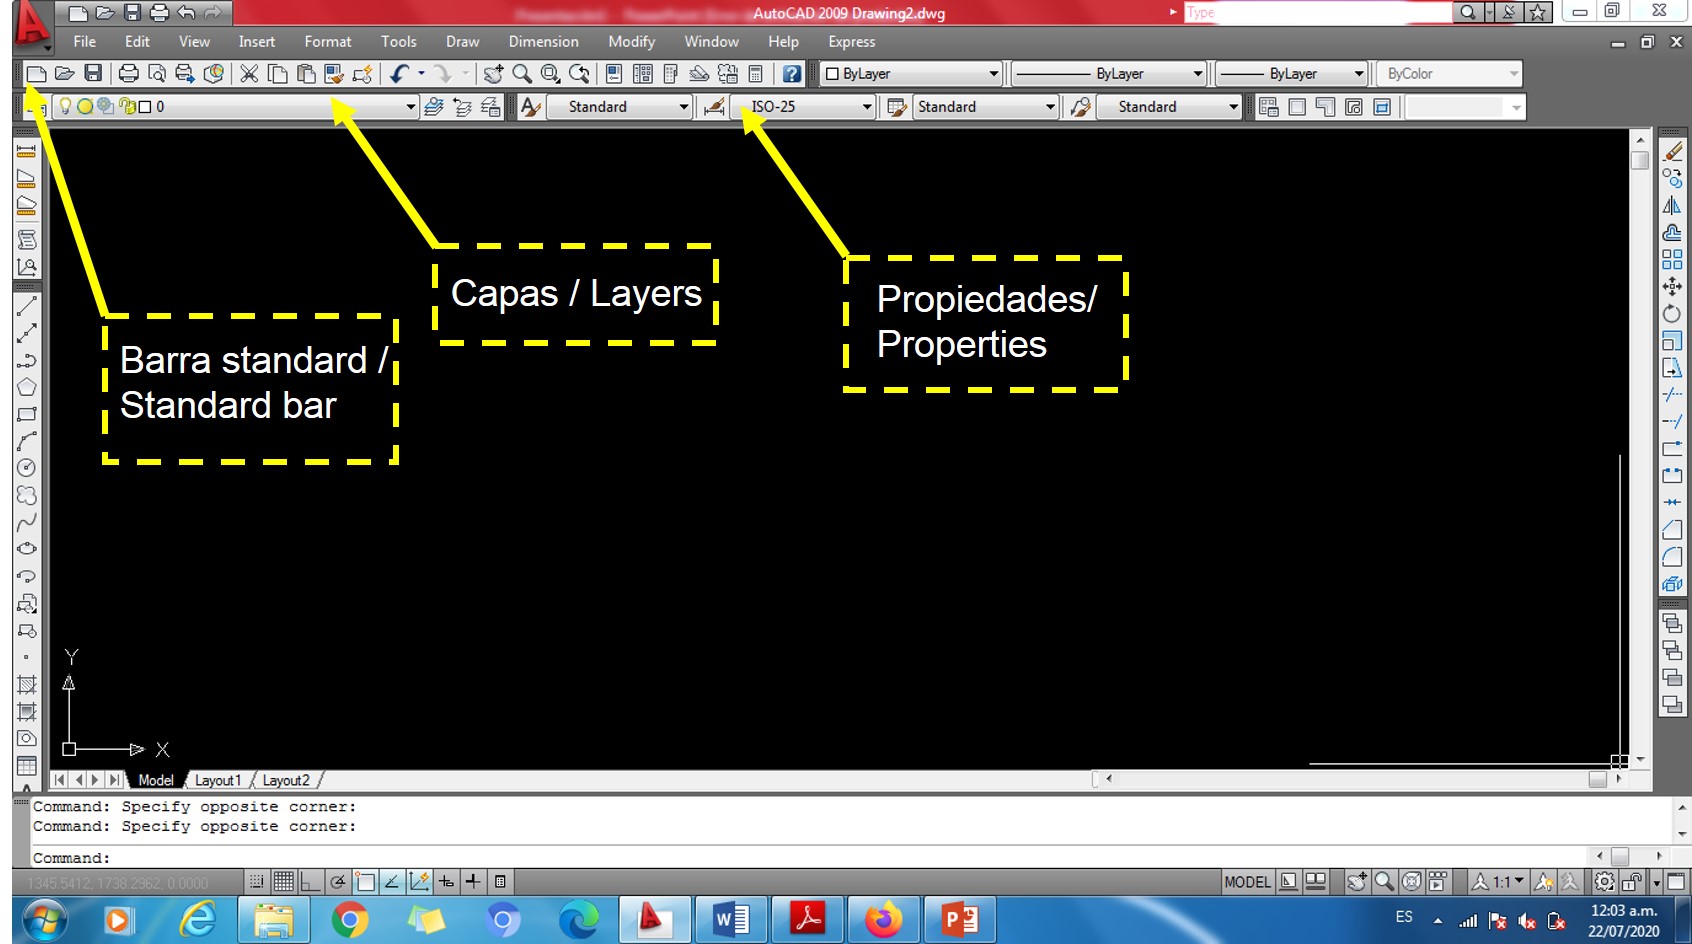
Task: Click the Command line input field
Action: coord(810,858)
